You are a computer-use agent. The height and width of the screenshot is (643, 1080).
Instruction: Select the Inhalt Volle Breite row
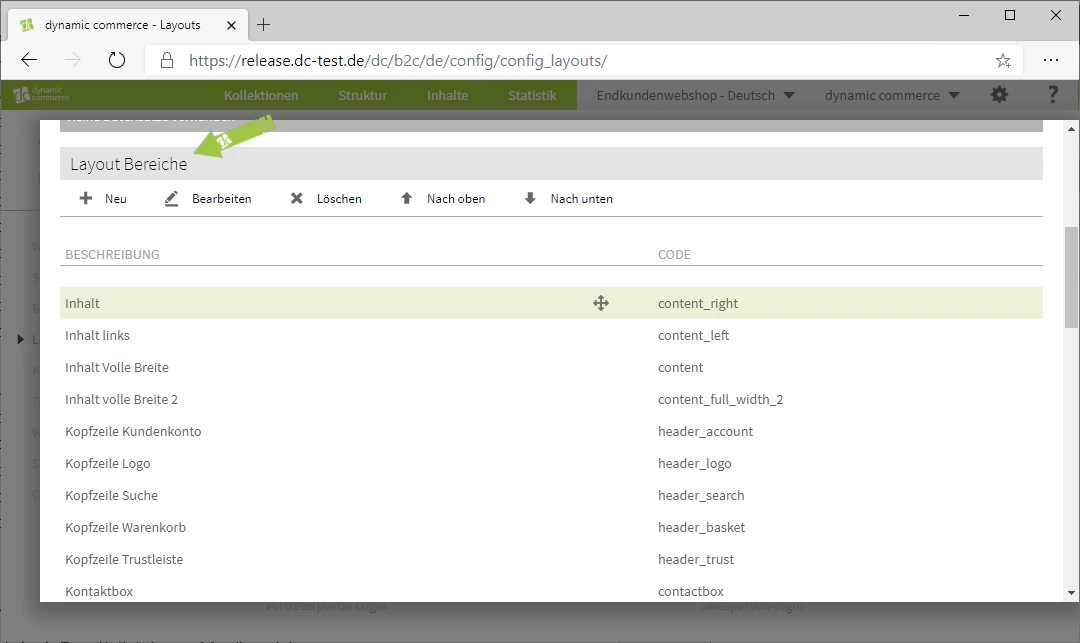pyautogui.click(x=551, y=367)
